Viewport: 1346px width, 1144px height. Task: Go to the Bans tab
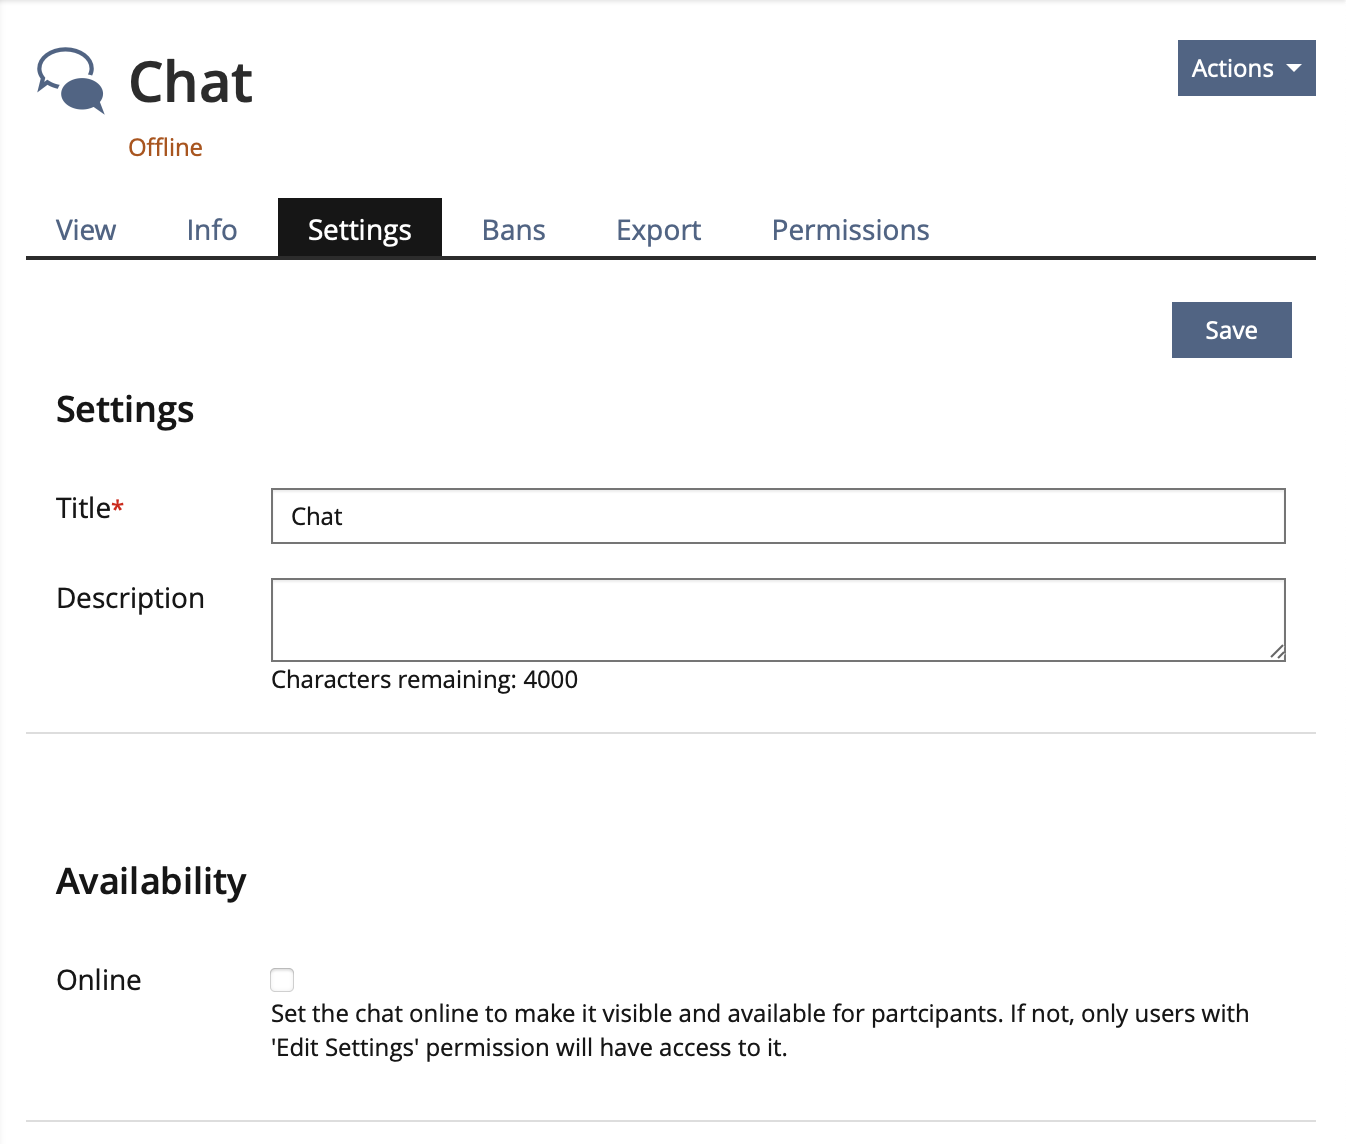tap(513, 230)
